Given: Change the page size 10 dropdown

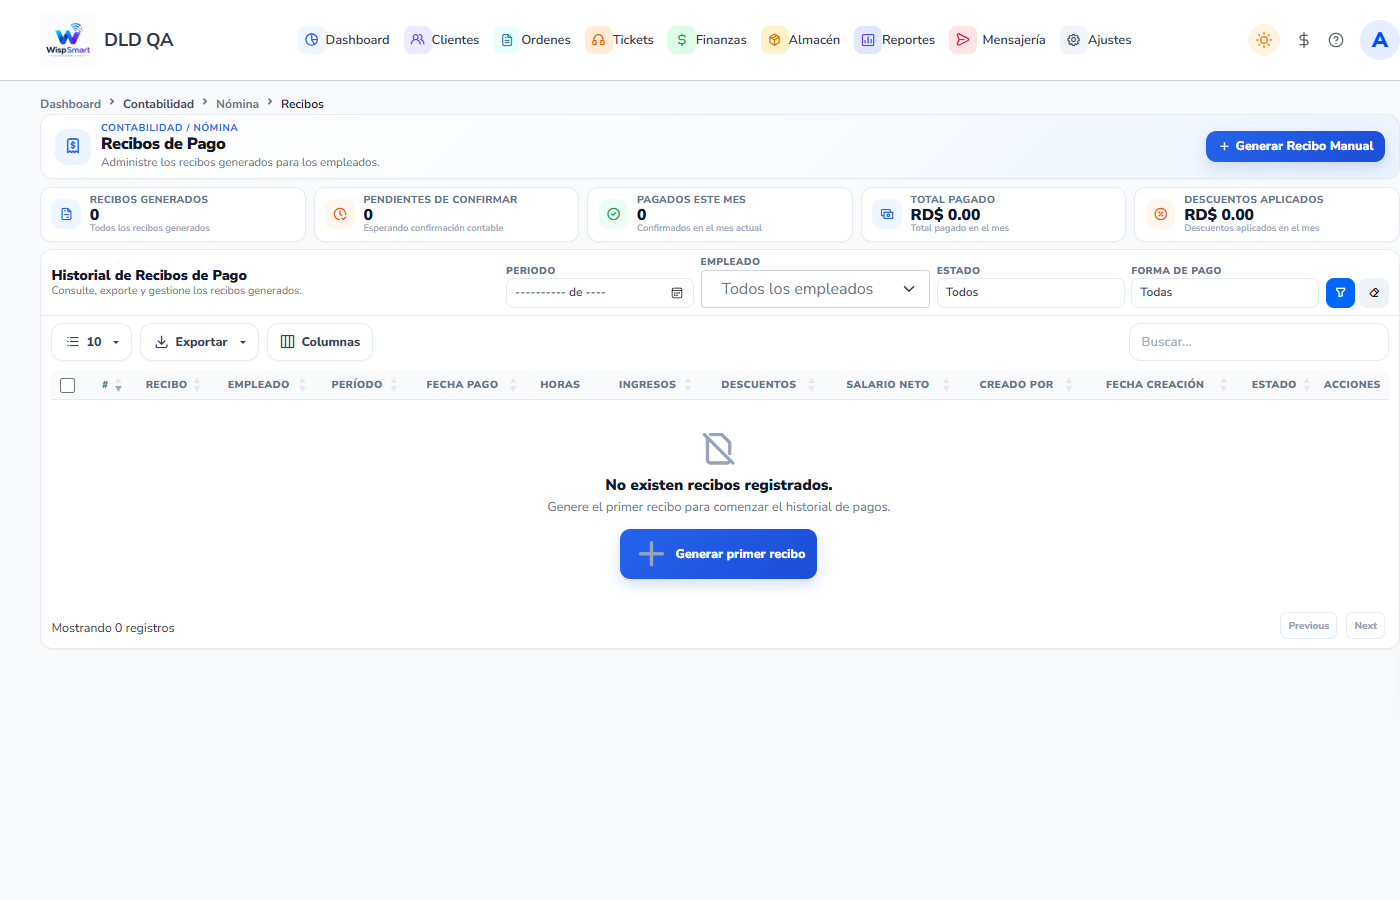Looking at the screenshot, I should pos(92,342).
